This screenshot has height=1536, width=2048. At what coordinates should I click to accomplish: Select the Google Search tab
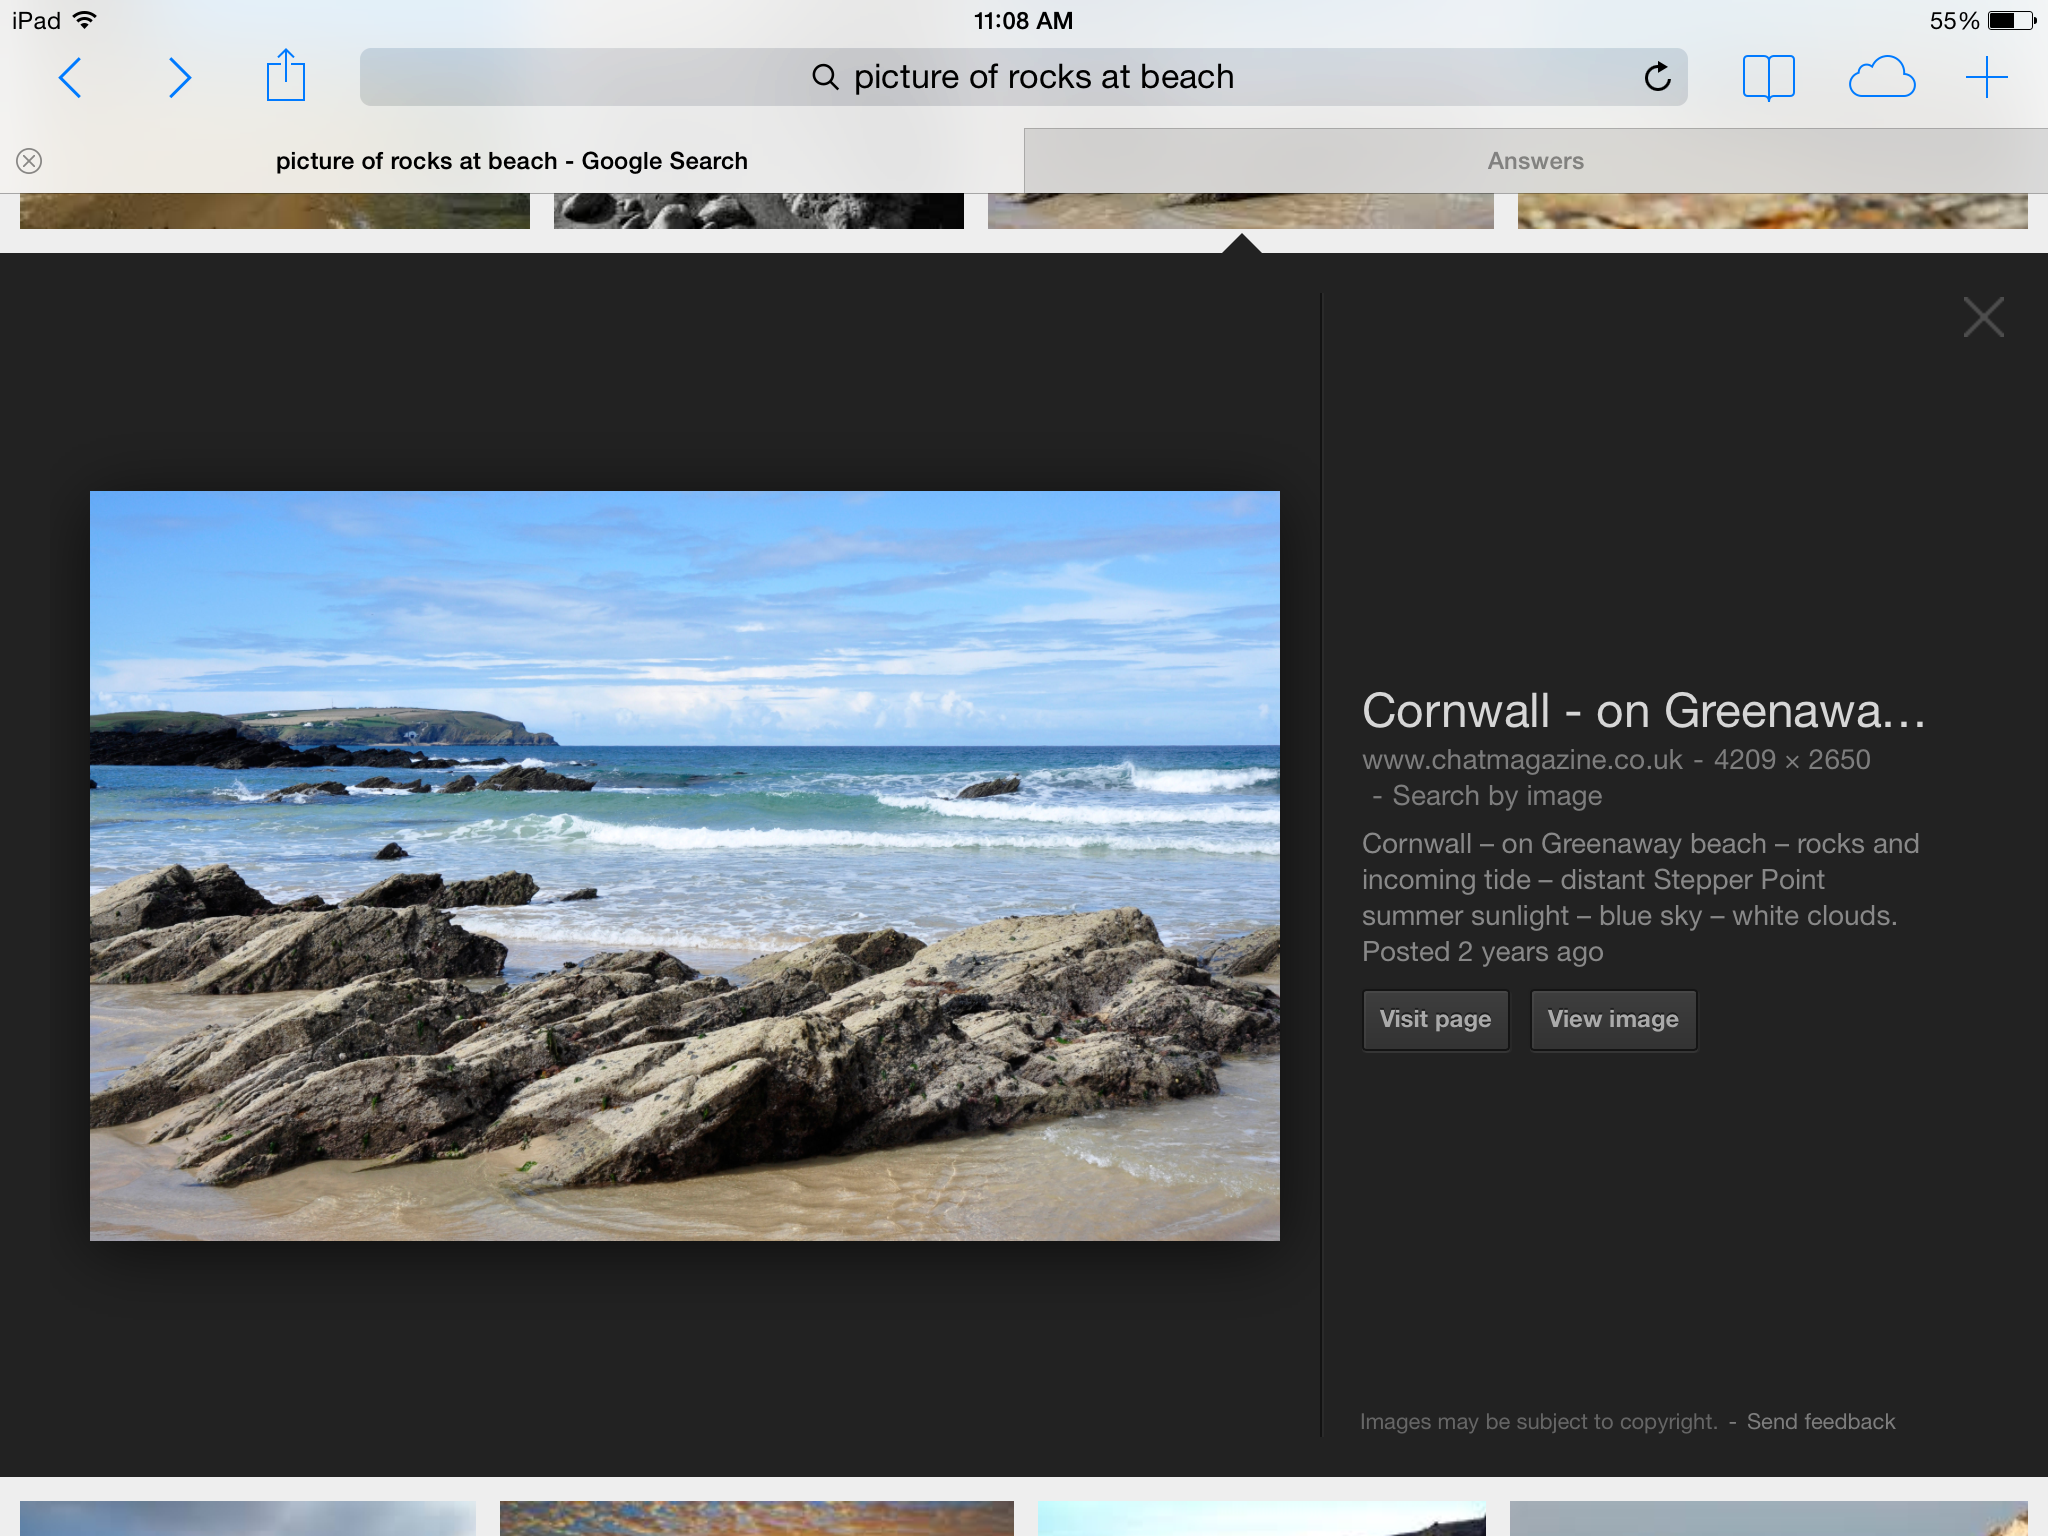tap(511, 161)
